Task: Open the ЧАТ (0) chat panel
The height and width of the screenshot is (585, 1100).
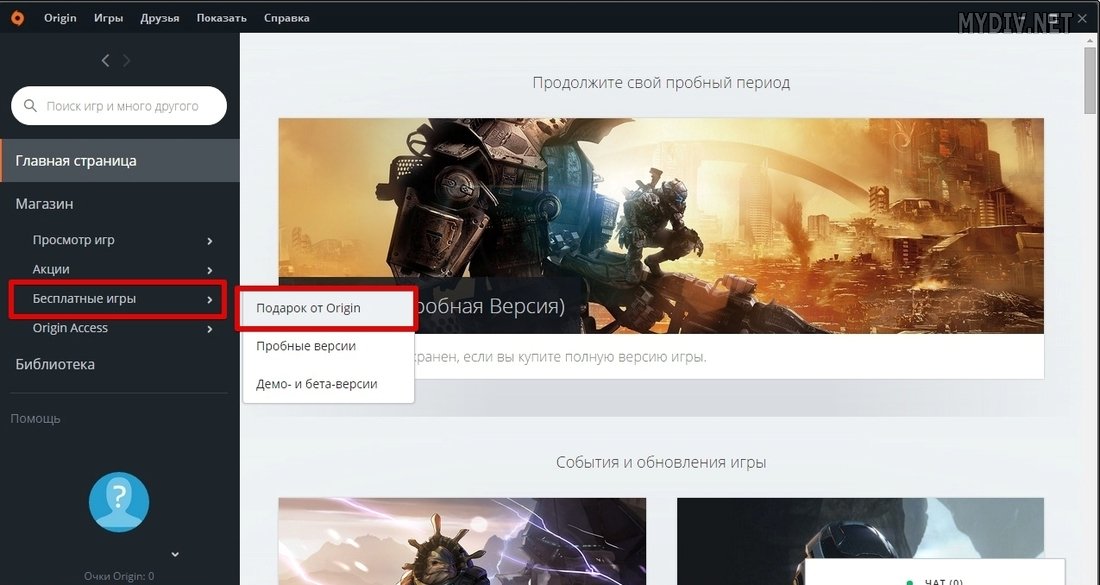Action: pos(934,574)
